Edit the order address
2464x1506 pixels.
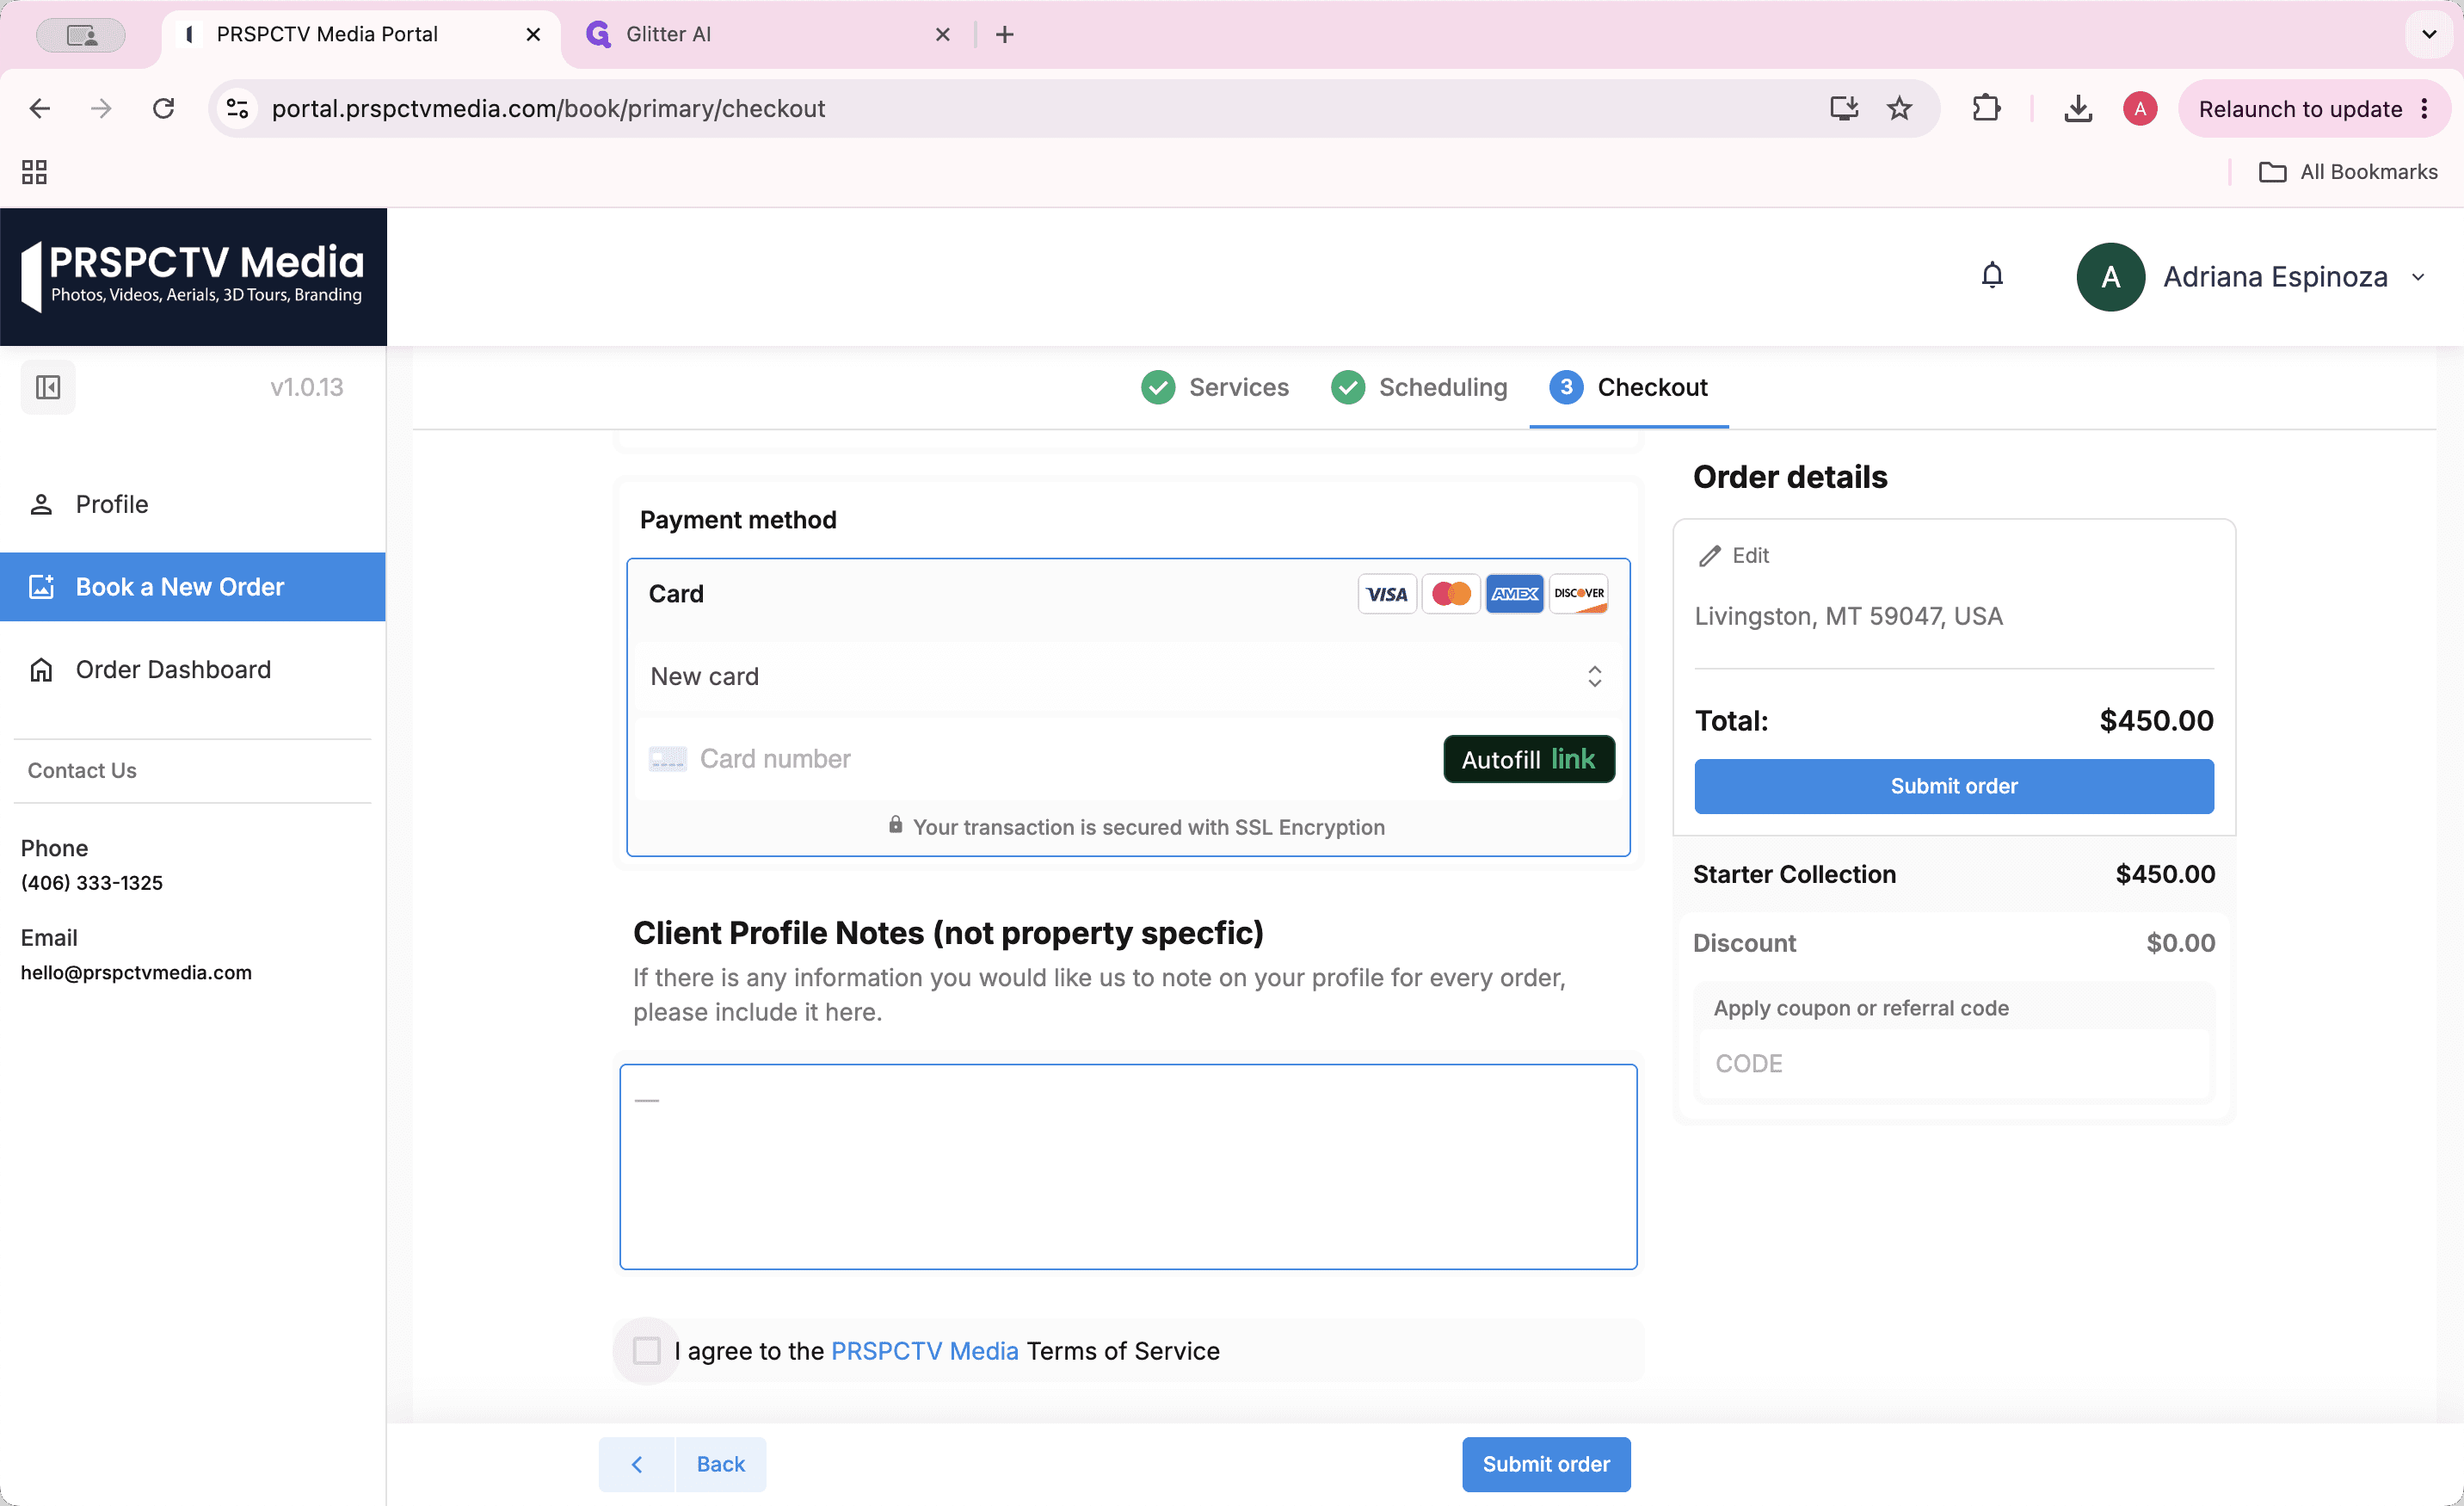coord(1734,556)
